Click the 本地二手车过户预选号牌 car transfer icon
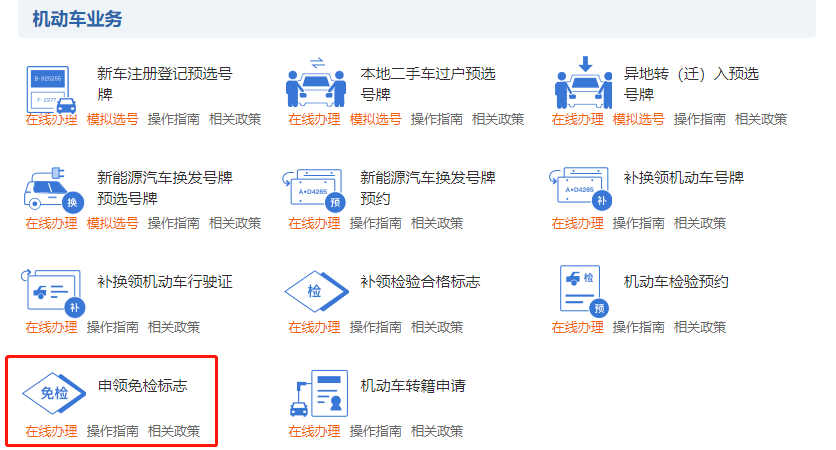The width and height of the screenshot is (836, 450). click(316, 83)
